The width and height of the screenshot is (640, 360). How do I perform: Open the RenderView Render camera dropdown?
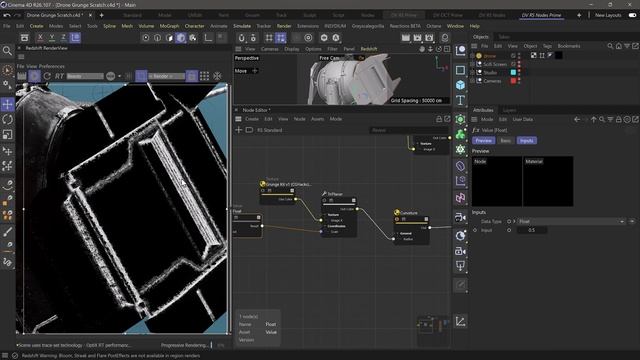(x=166, y=76)
